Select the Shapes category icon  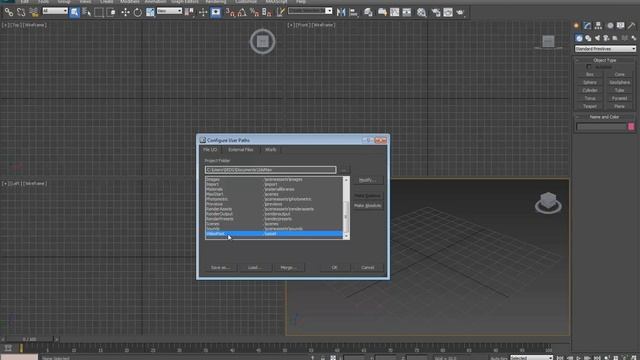point(588,38)
